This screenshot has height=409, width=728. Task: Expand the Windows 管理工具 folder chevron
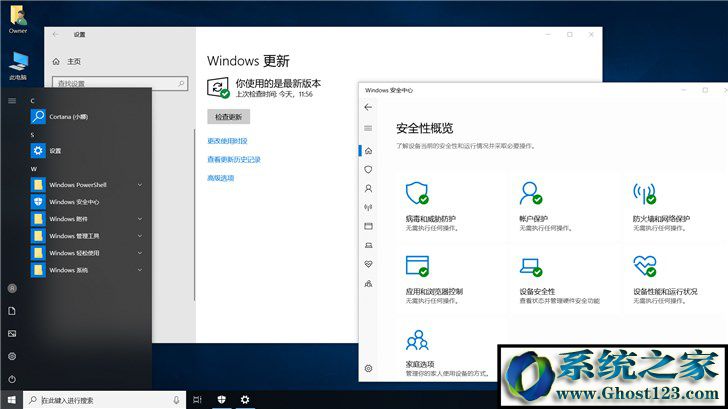click(140, 236)
